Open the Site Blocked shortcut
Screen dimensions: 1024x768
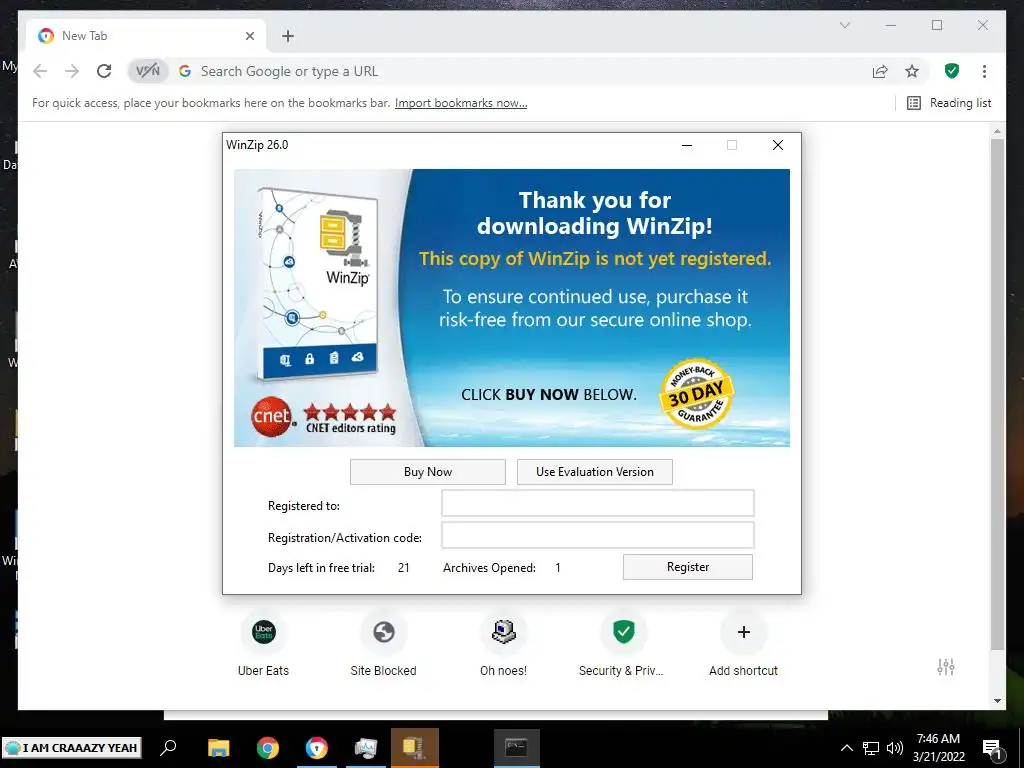pos(383,643)
